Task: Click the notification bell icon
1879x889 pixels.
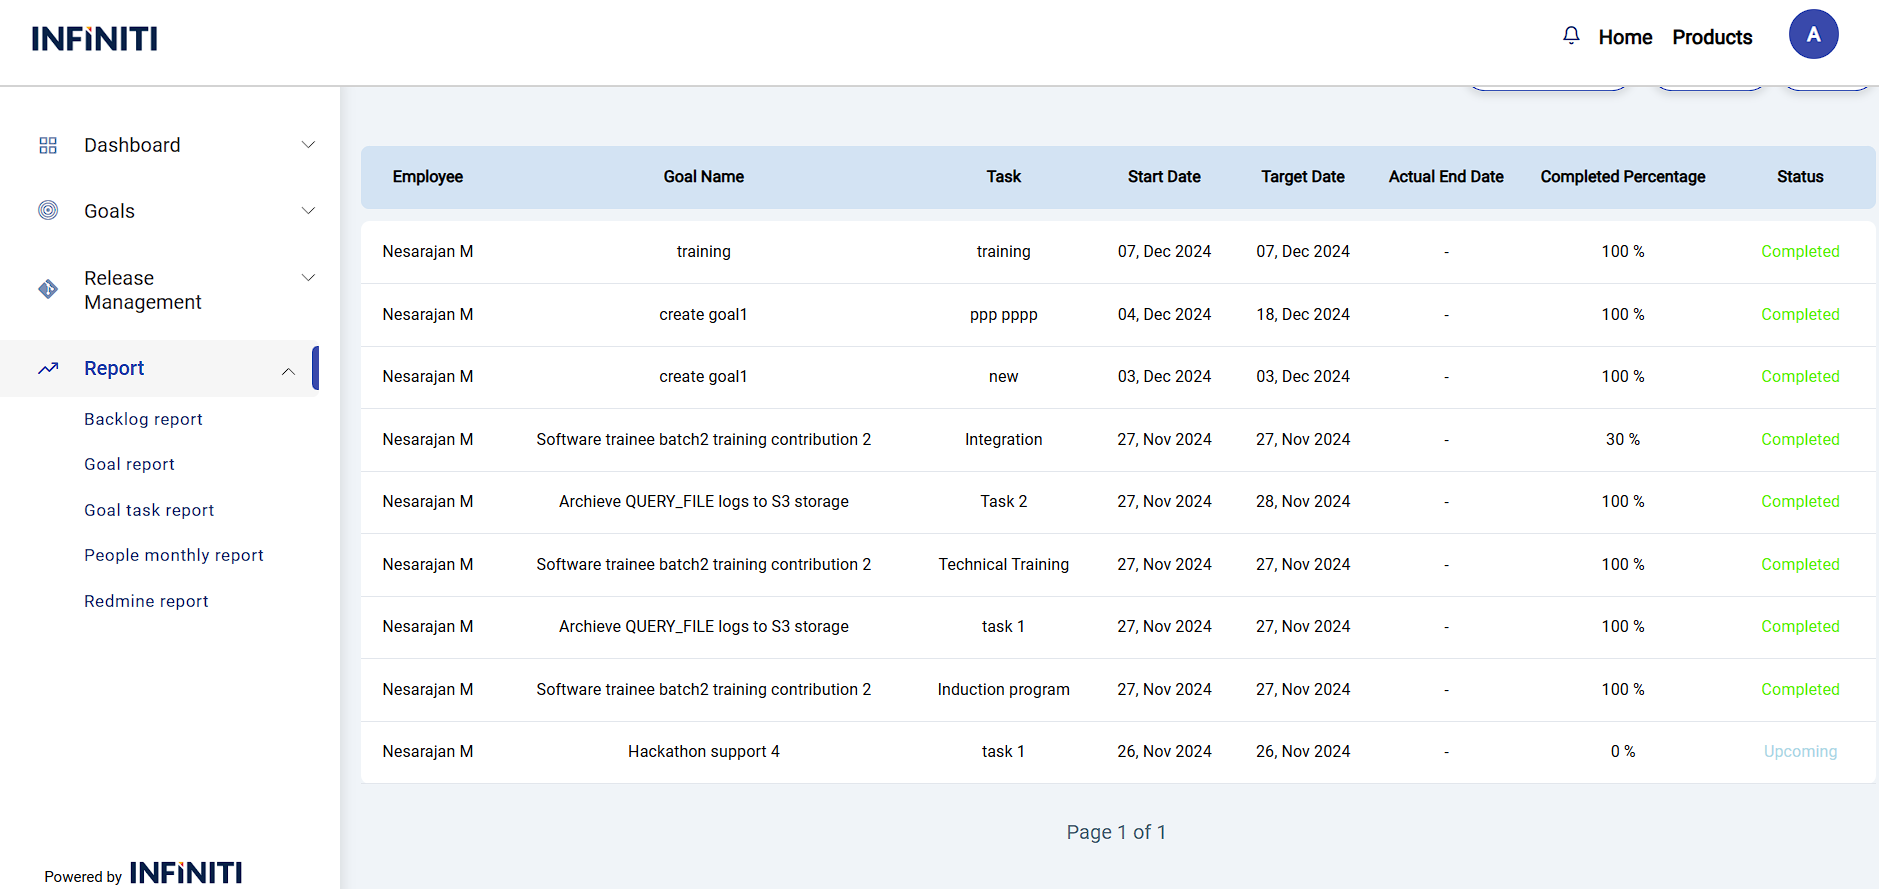Action: [x=1571, y=36]
